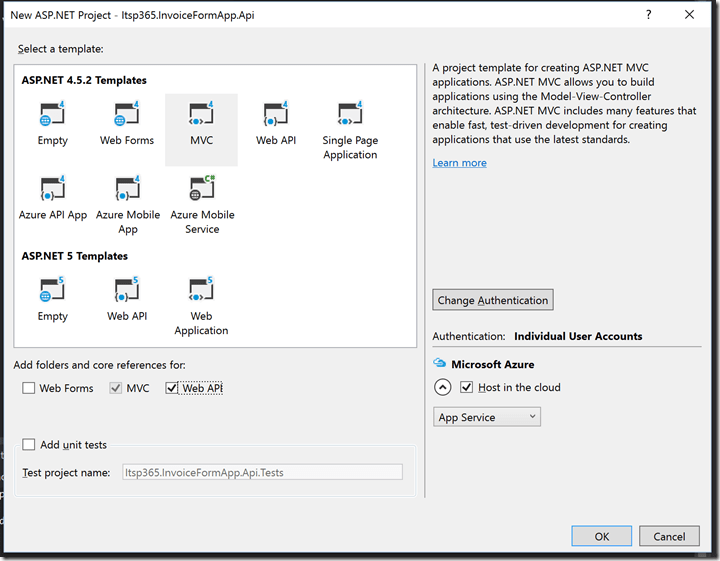720x561 pixels.
Task: Open the Learn more link
Action: (x=459, y=163)
